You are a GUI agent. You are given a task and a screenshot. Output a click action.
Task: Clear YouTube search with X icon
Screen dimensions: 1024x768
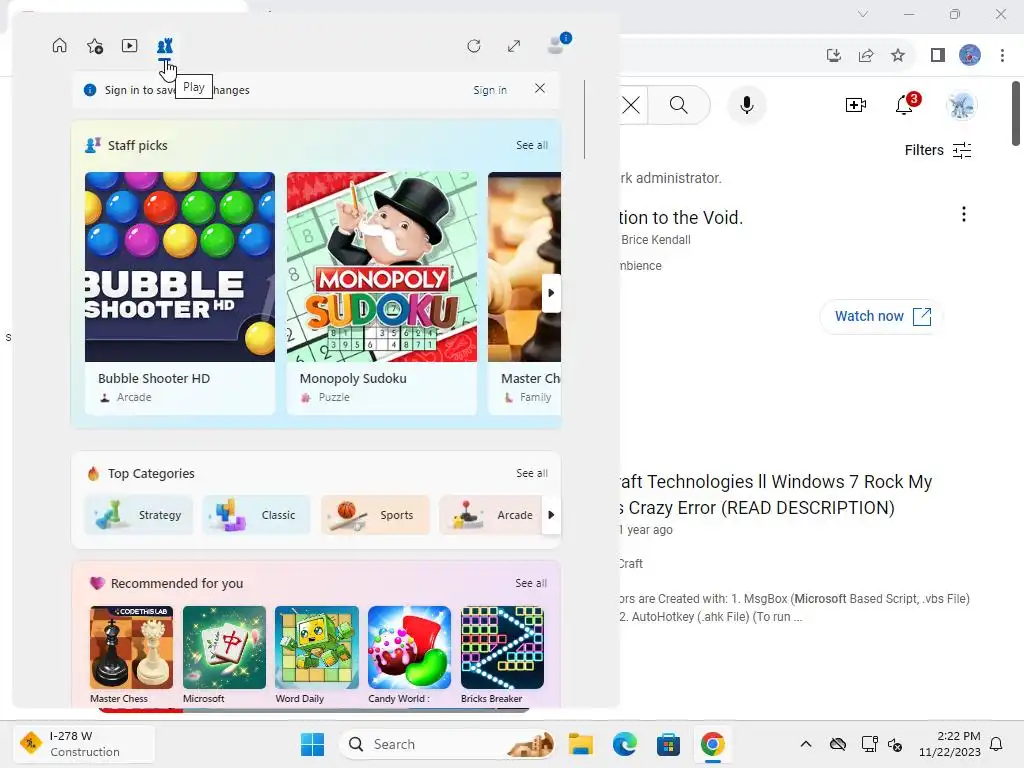[x=631, y=105]
